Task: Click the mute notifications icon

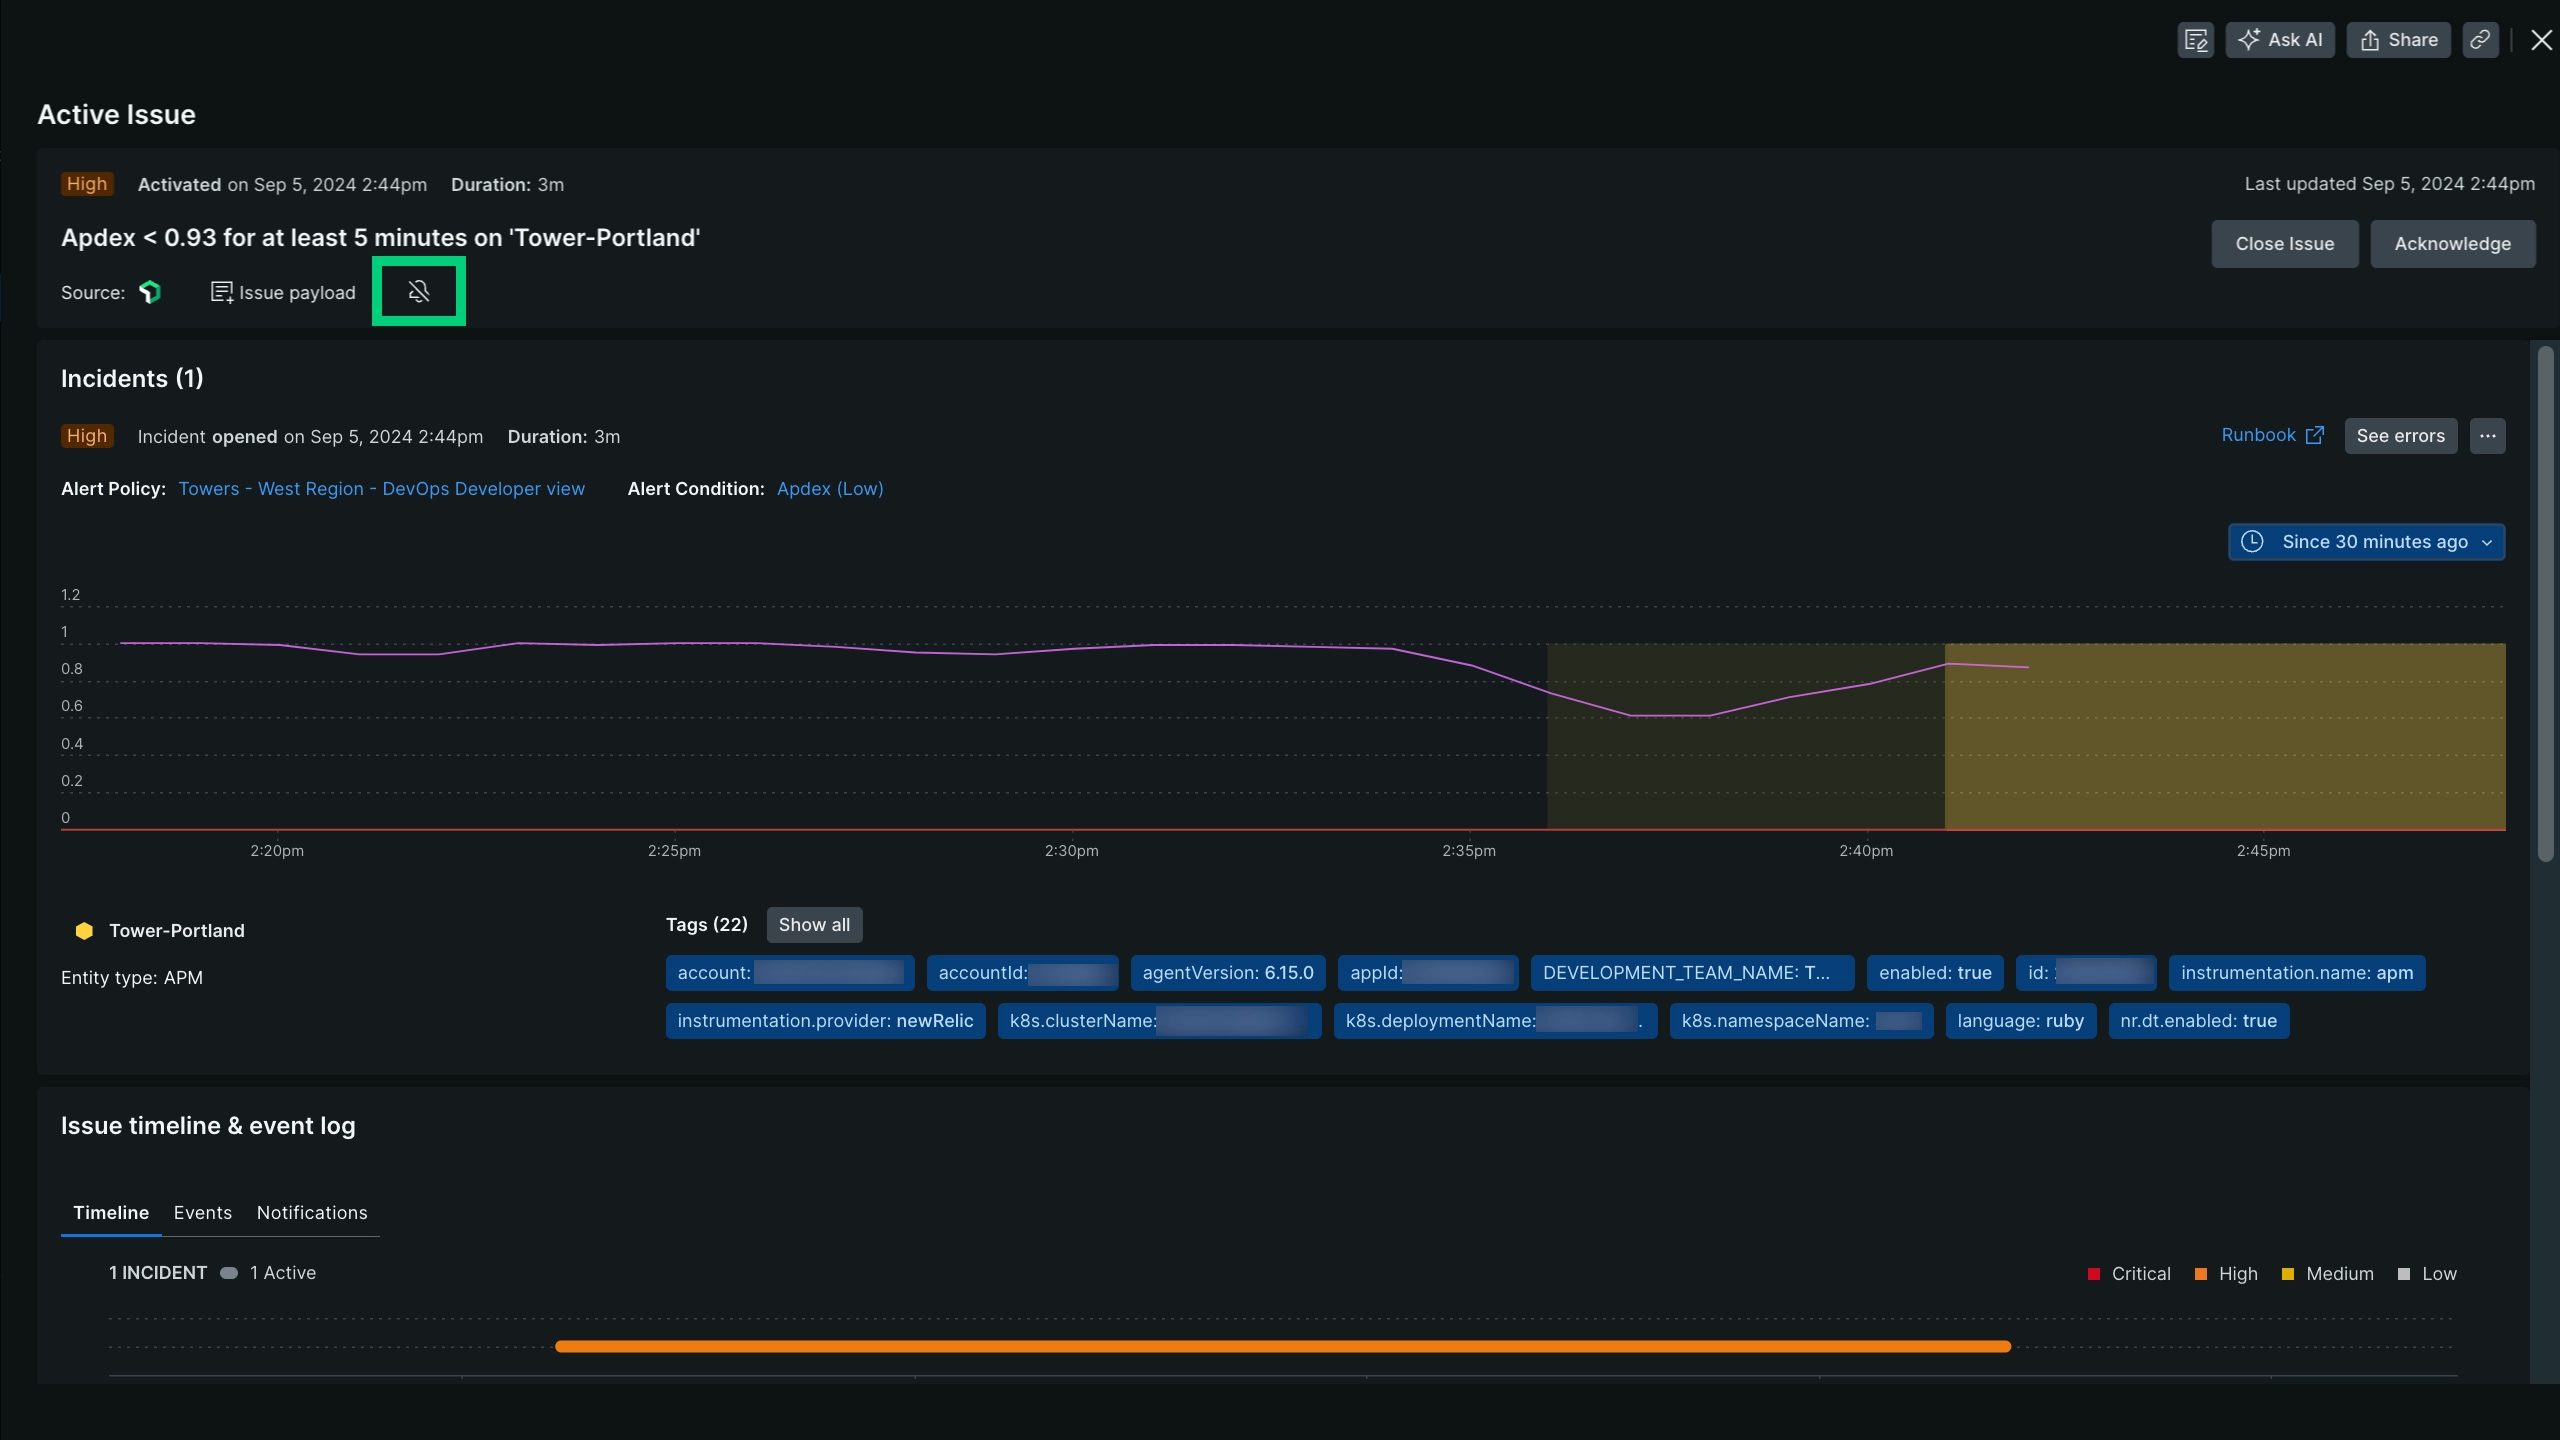Action: [x=418, y=290]
